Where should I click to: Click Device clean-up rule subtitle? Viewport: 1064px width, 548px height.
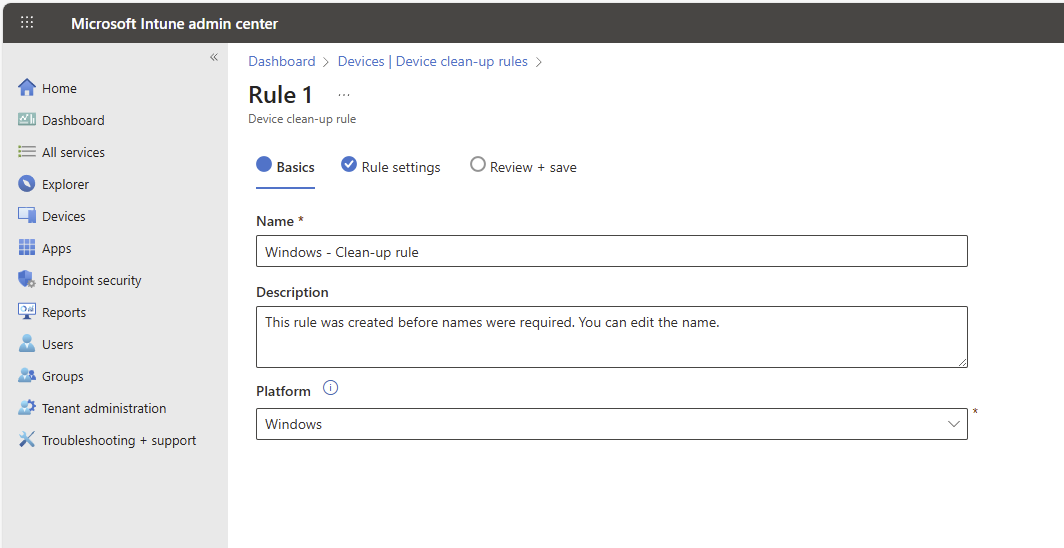[302, 119]
